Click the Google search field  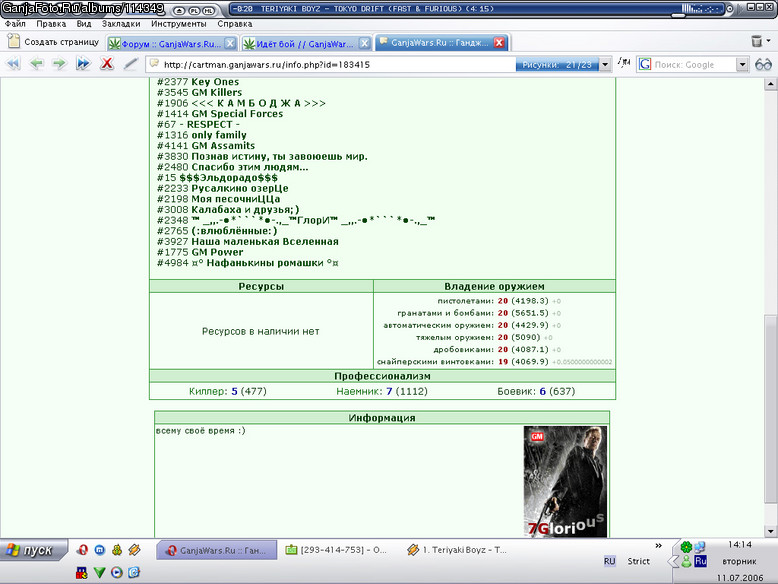(x=694, y=65)
